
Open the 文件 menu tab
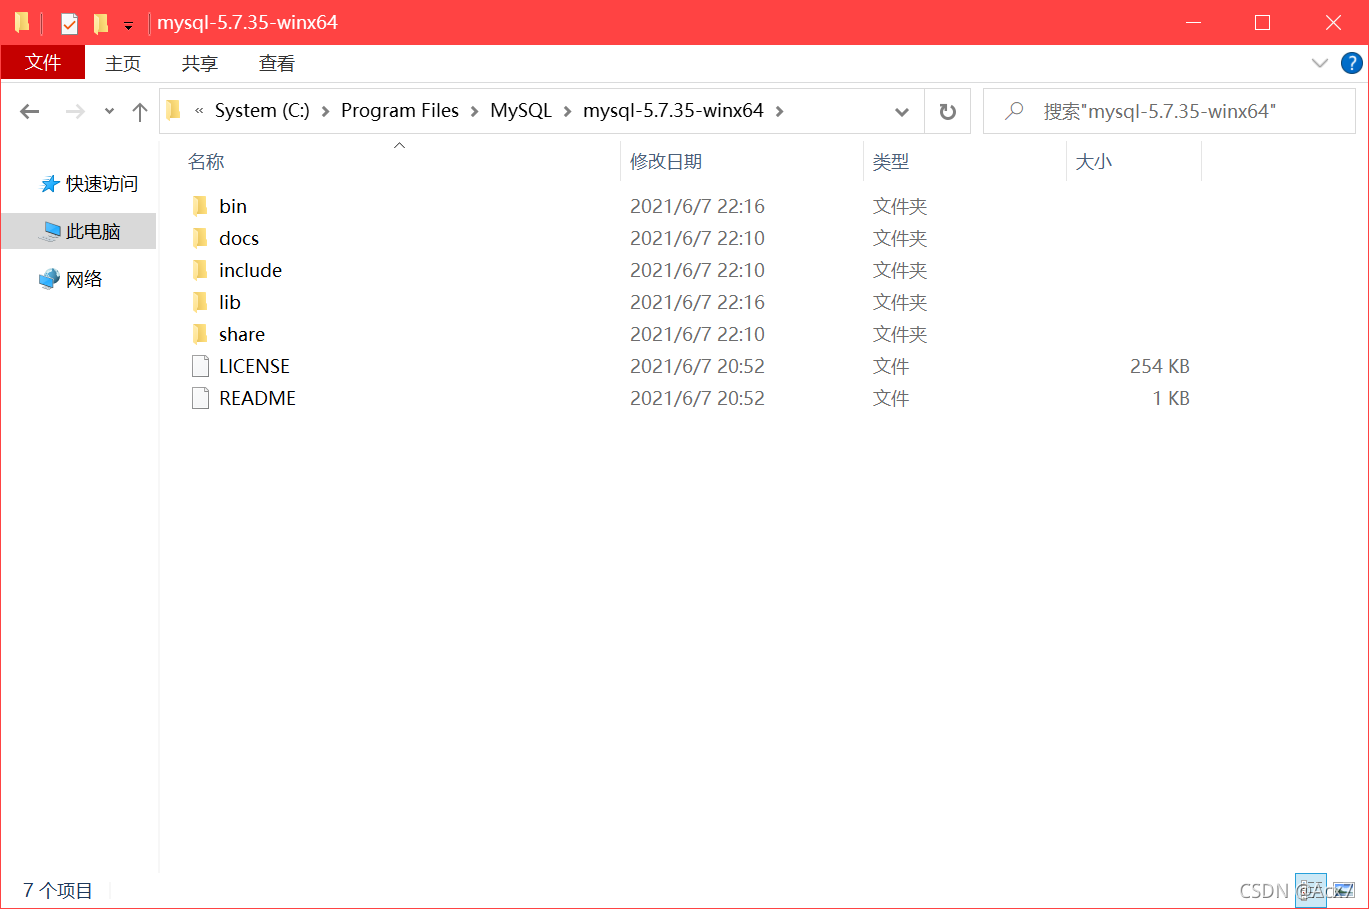coord(43,62)
